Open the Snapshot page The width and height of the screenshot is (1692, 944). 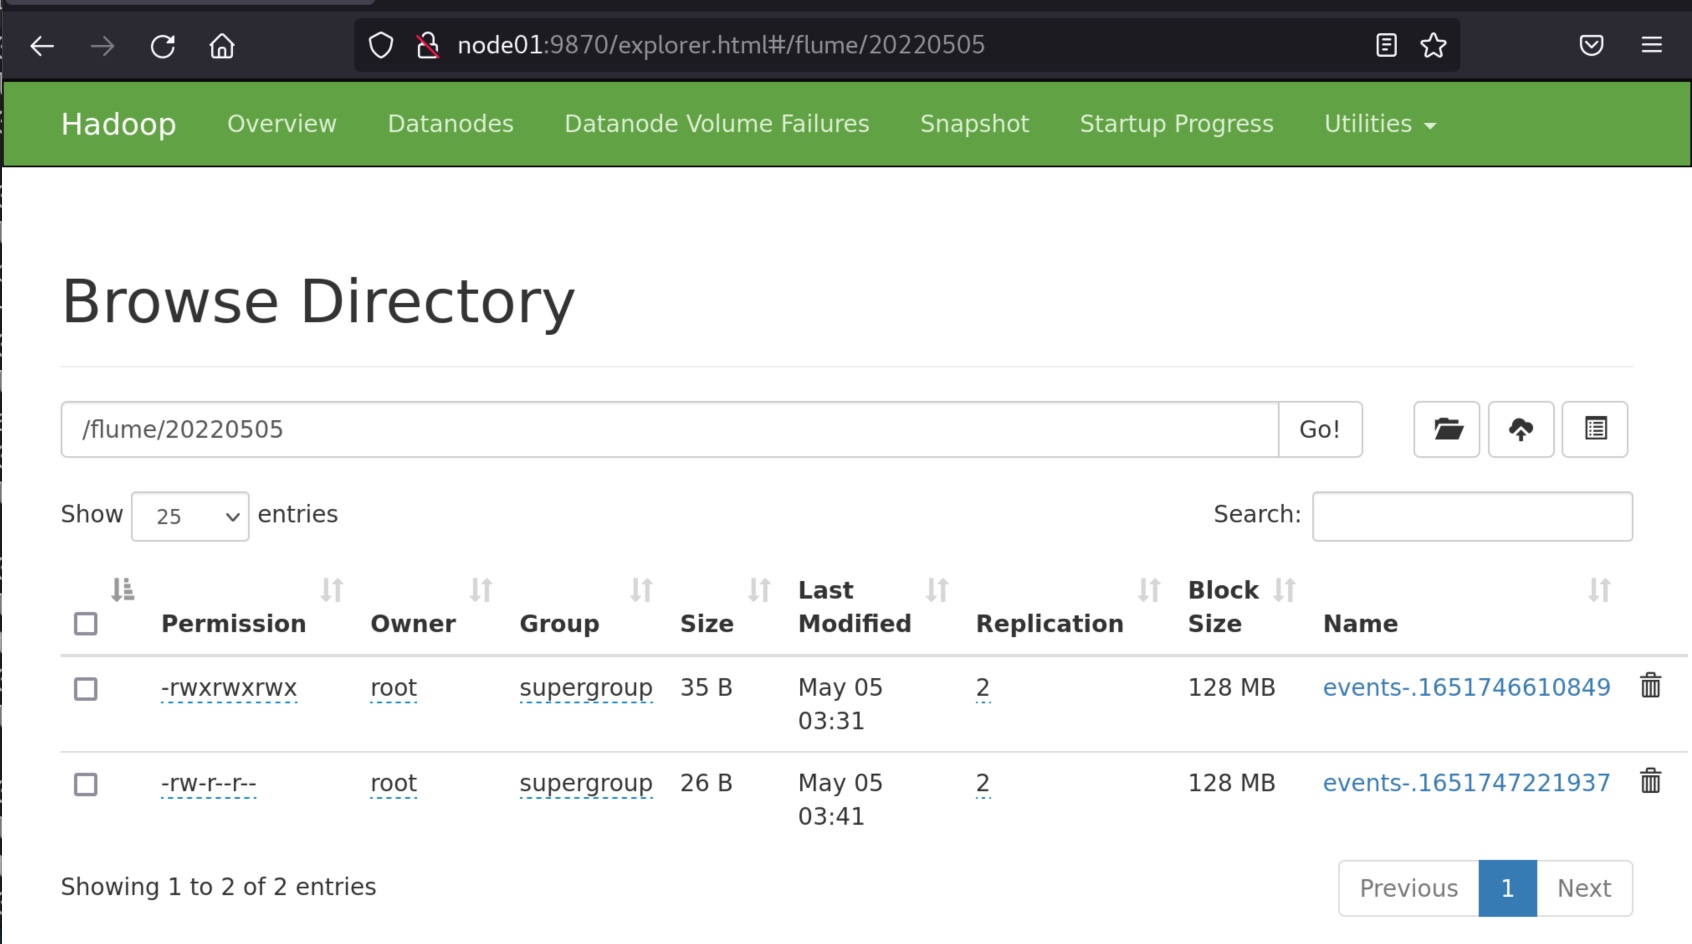click(974, 124)
